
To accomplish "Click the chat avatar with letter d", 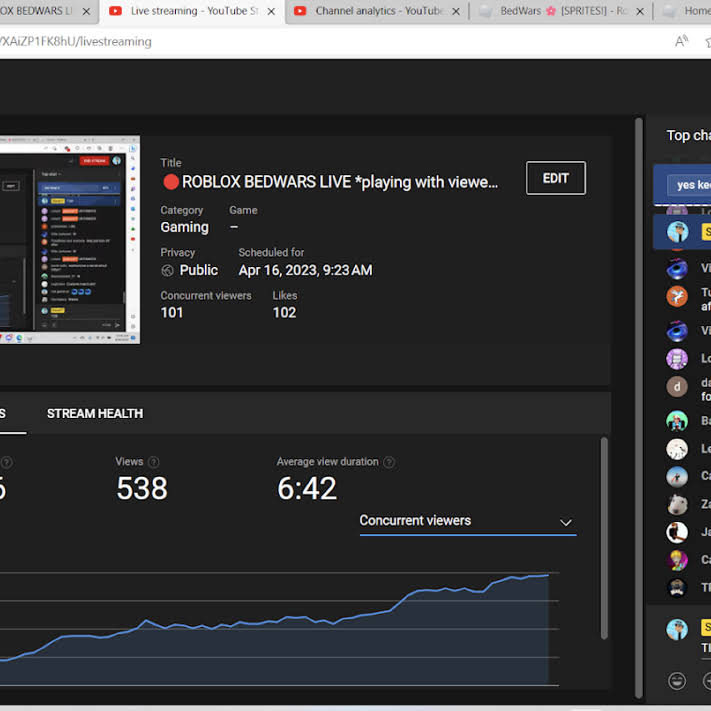I will click(677, 387).
